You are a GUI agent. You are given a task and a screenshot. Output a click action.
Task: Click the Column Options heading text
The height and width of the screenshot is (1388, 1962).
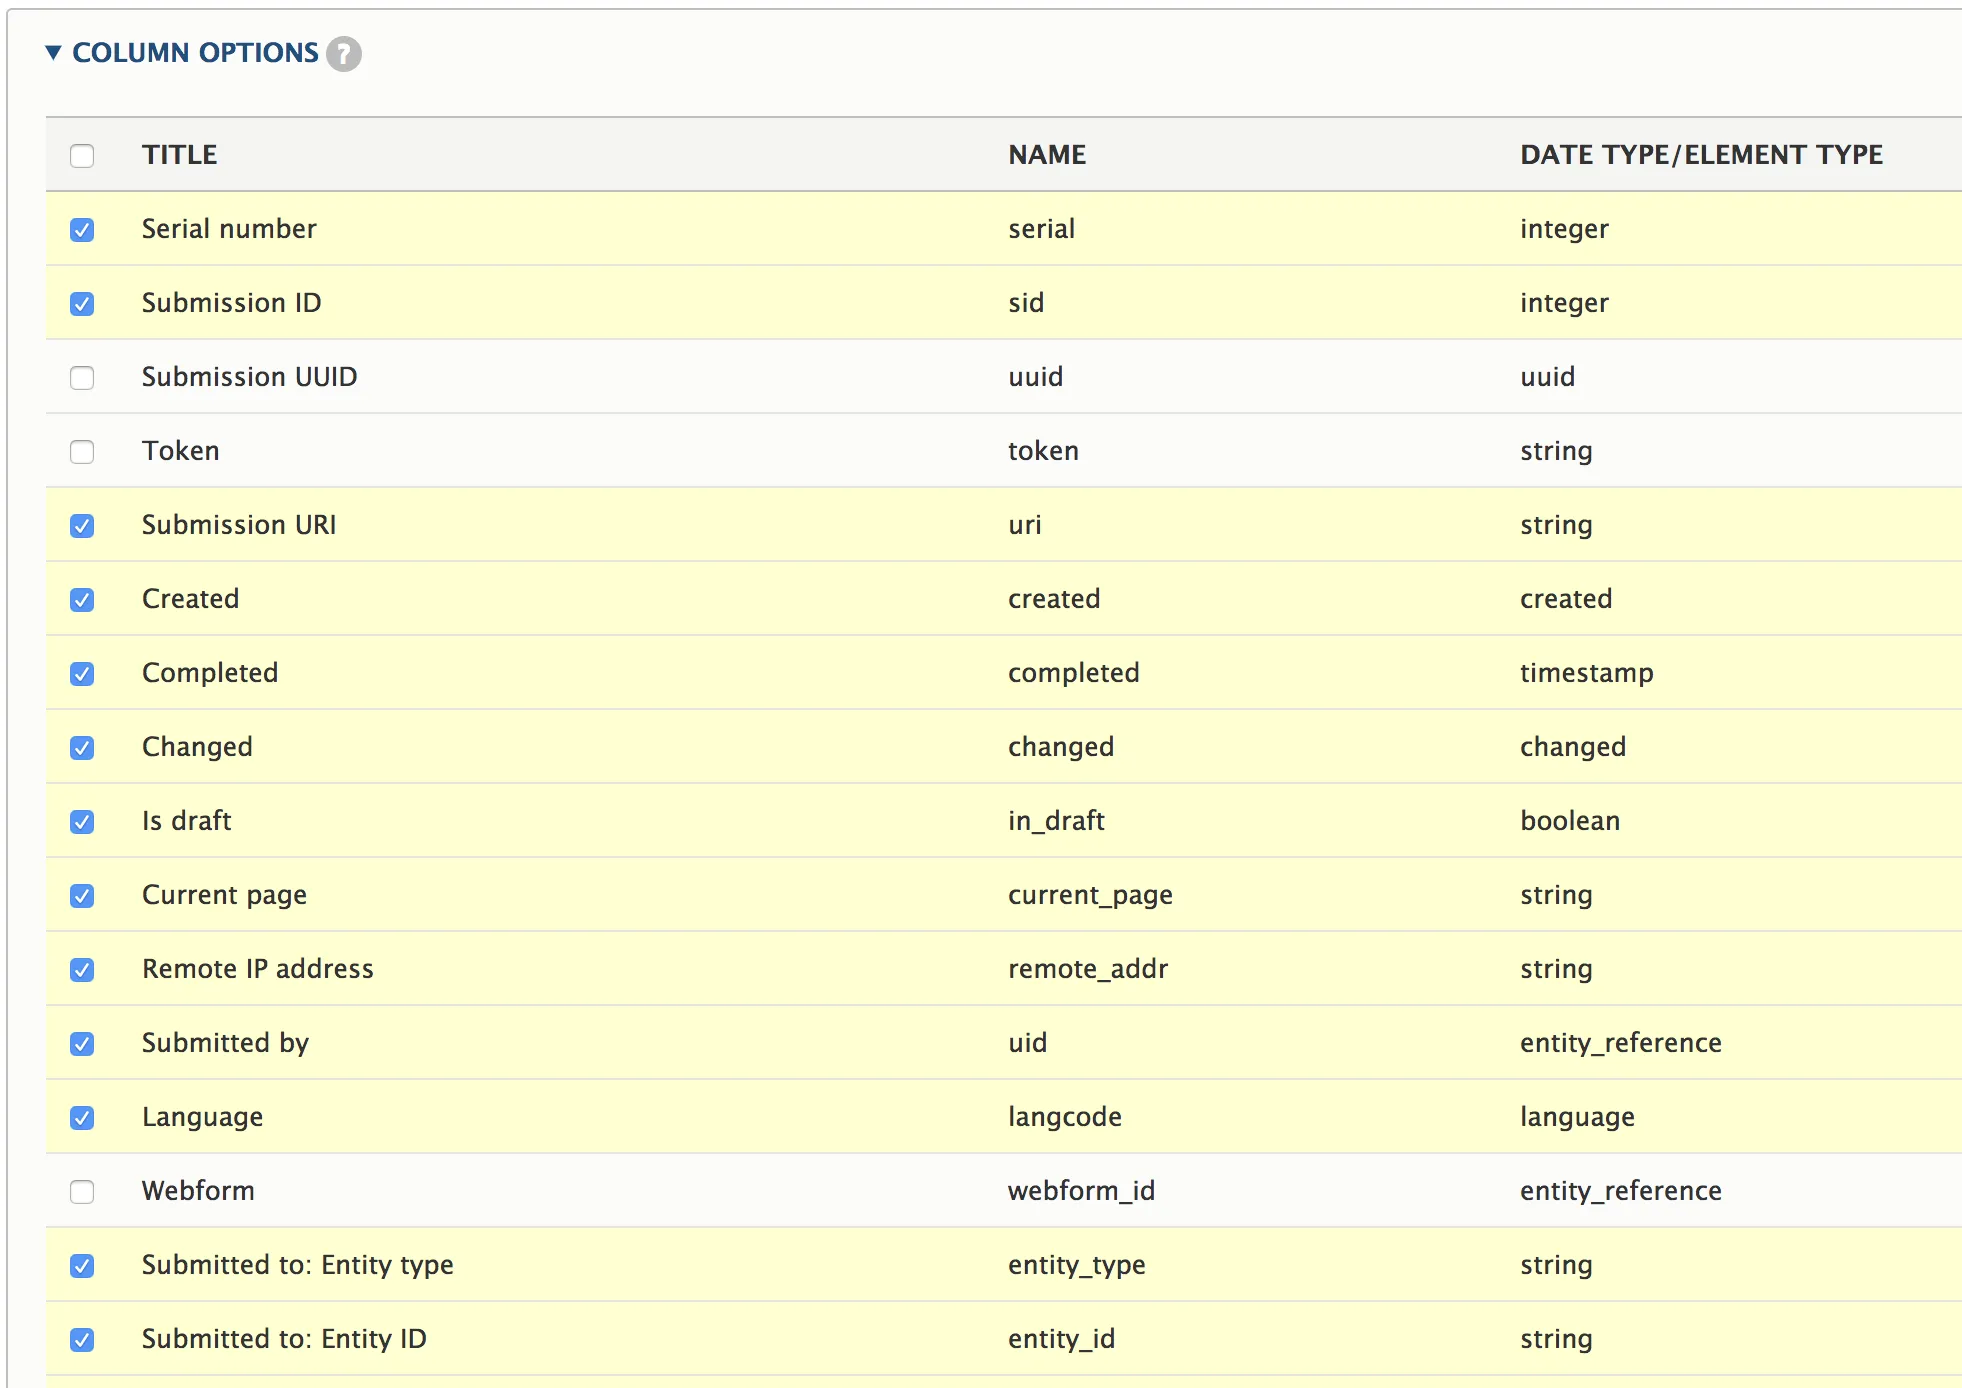pos(195,52)
